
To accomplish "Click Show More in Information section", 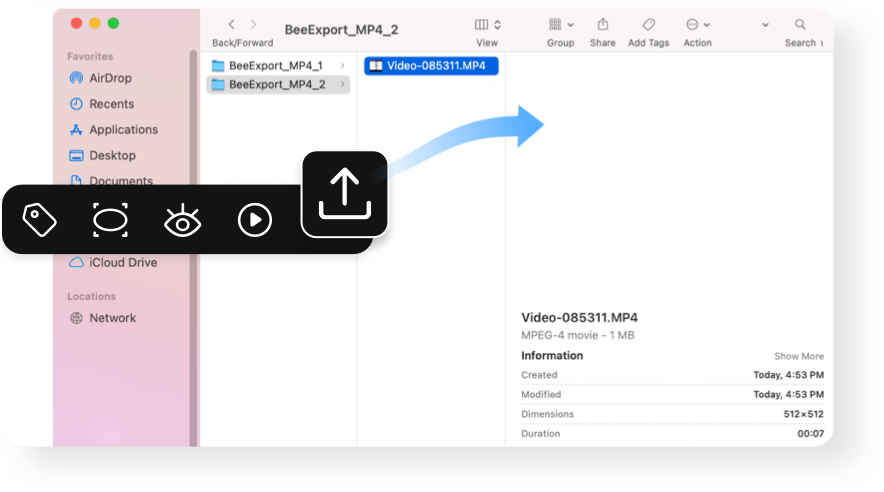I will (x=798, y=356).
